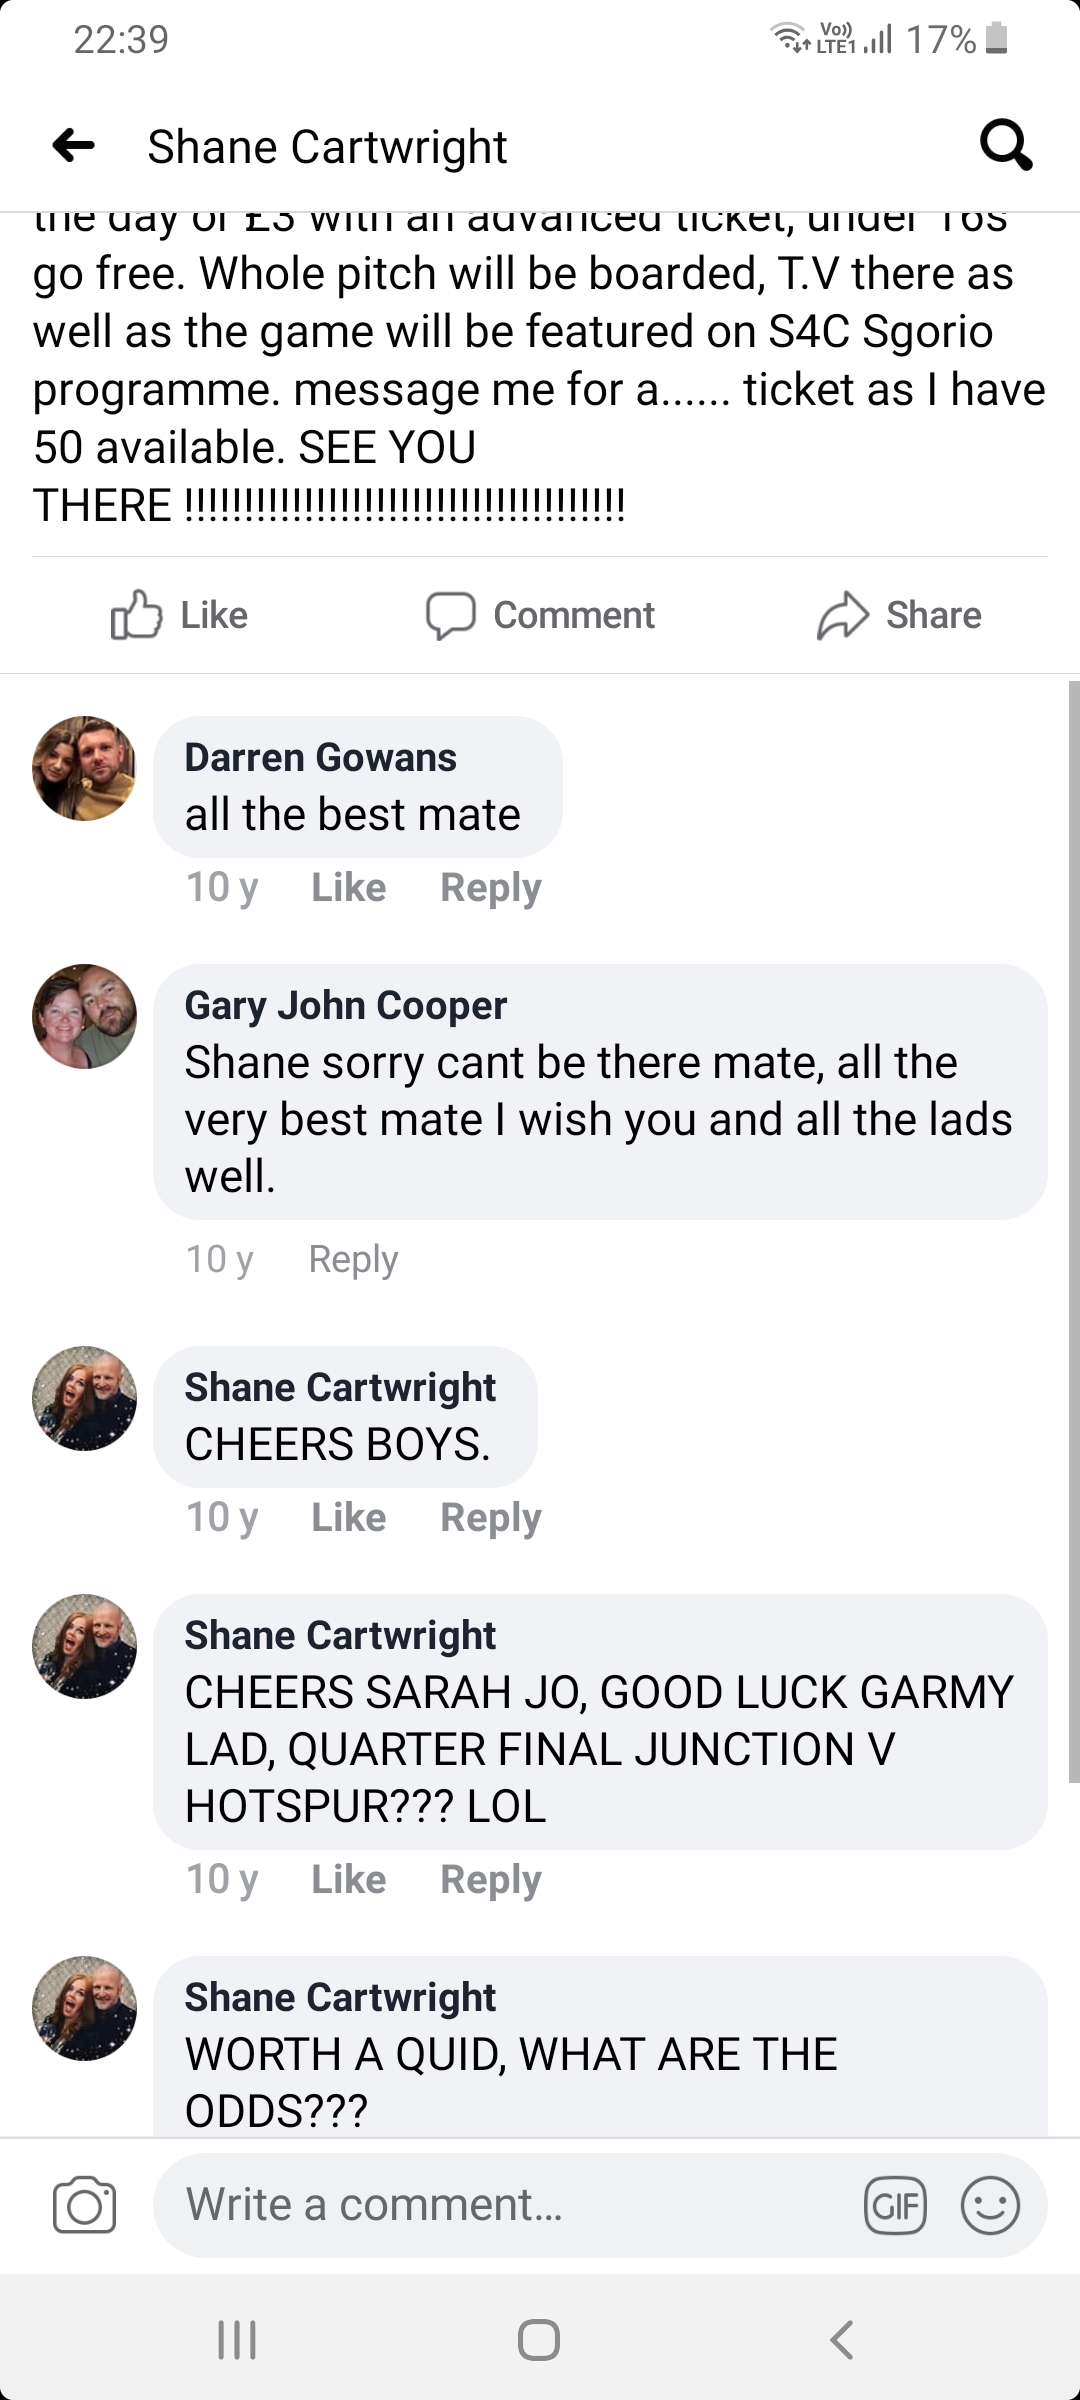
Task: Tap Android recent apps icon
Action: click(237, 2340)
